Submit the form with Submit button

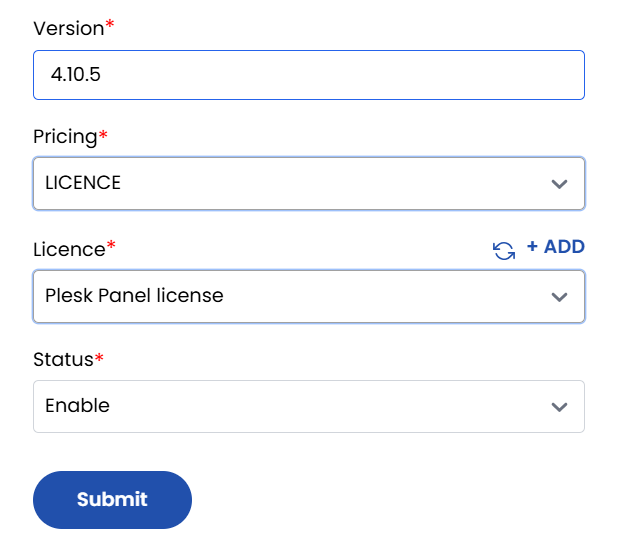click(x=112, y=499)
